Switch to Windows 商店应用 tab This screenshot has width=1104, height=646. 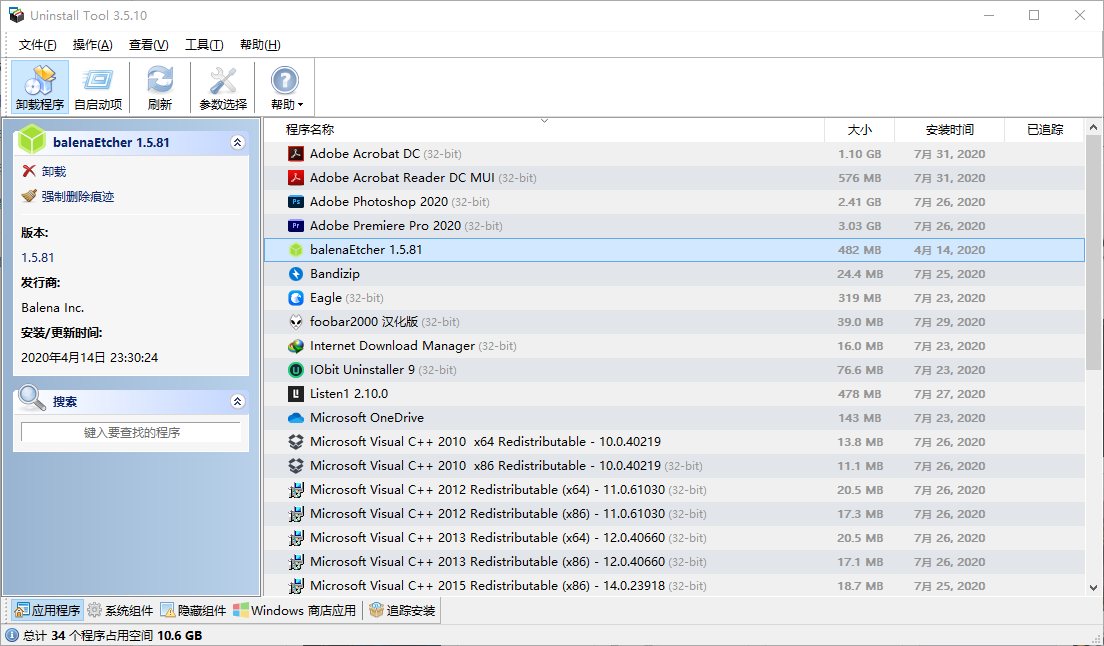pyautogui.click(x=295, y=610)
